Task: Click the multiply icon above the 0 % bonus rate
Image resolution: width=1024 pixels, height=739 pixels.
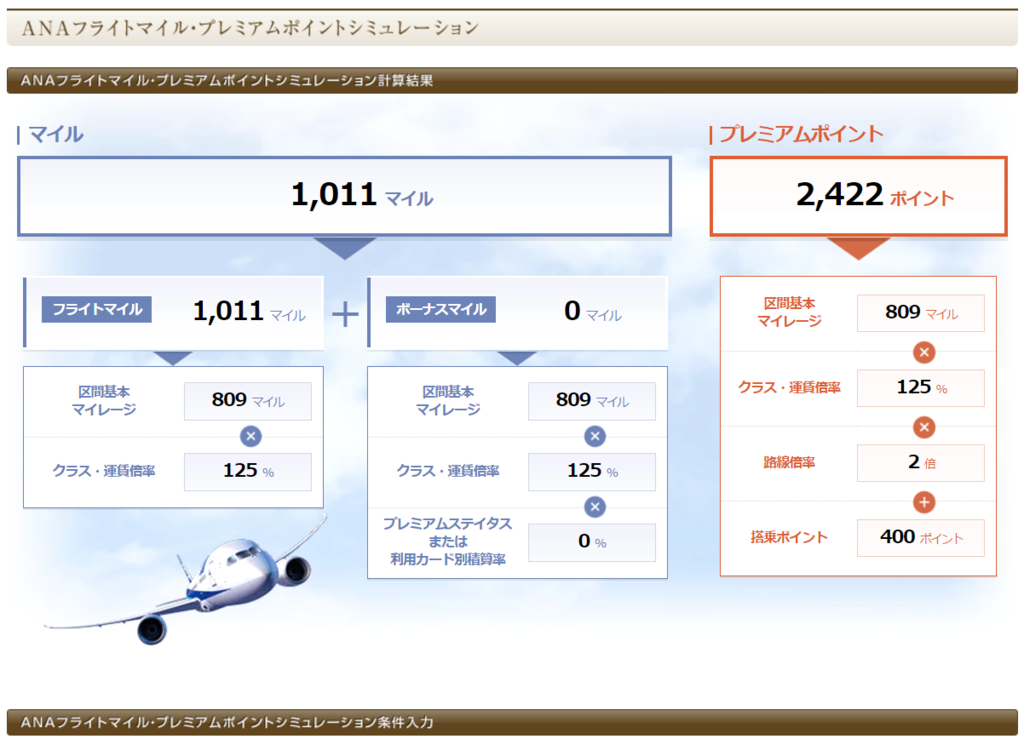Action: [595, 507]
